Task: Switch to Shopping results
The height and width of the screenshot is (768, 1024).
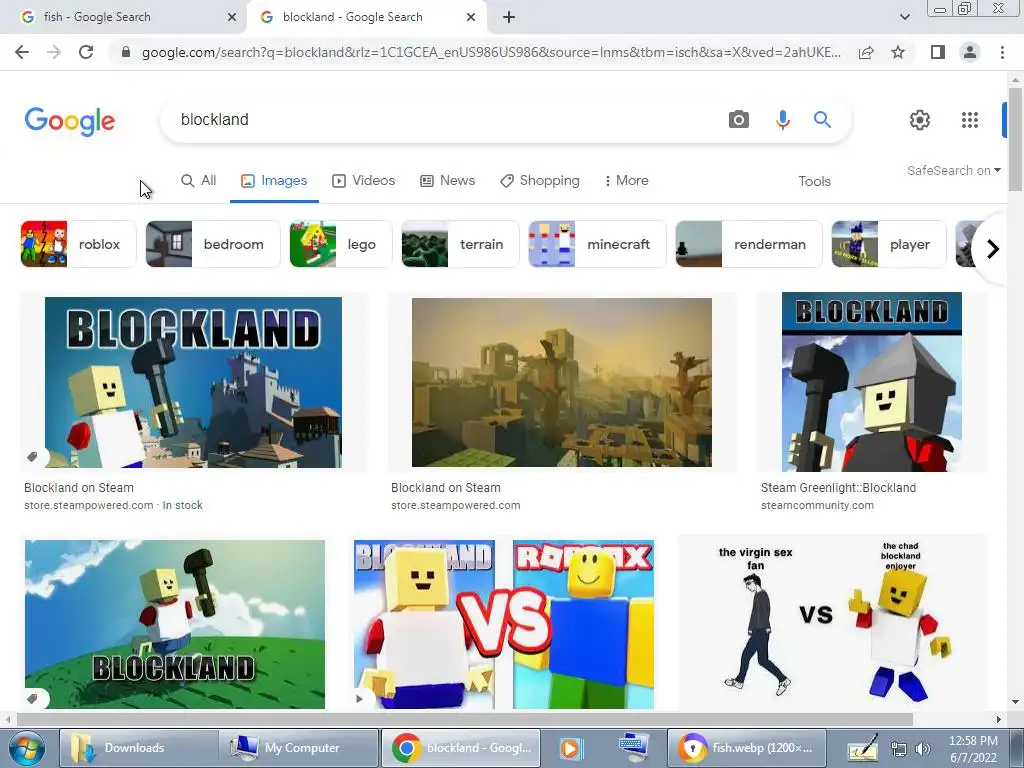Action: [x=539, y=181]
